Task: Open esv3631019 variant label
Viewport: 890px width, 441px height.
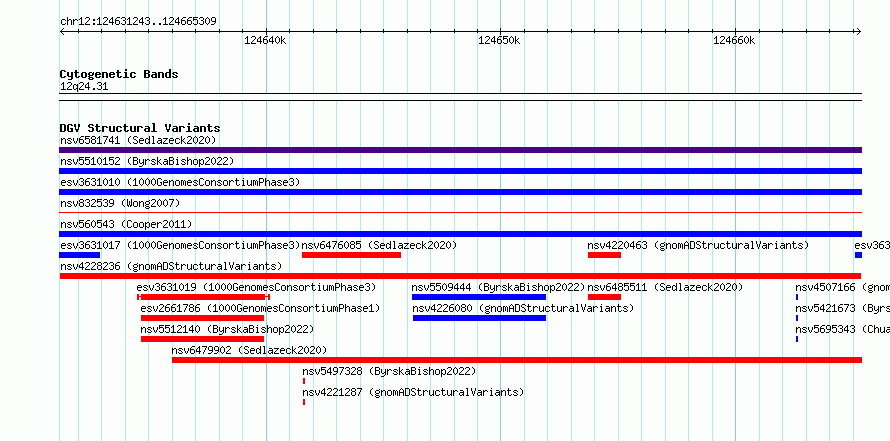Action: (256, 287)
